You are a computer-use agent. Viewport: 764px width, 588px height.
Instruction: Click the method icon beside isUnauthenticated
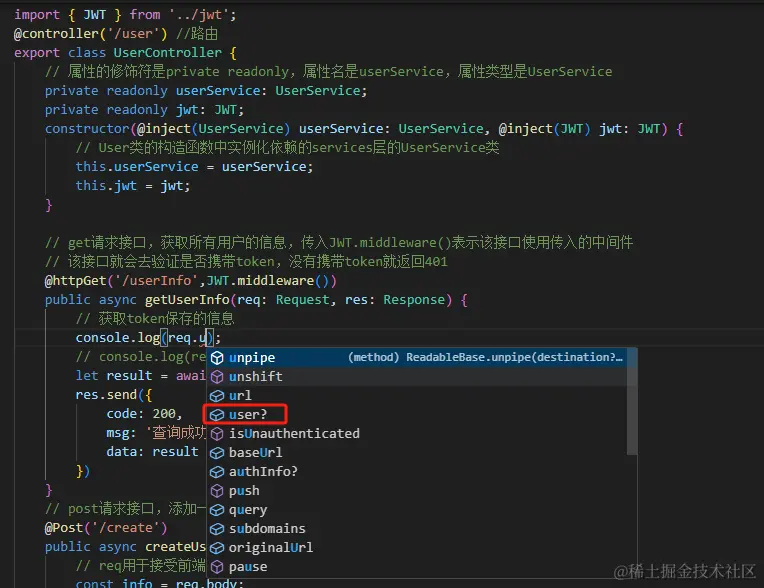[x=217, y=434]
